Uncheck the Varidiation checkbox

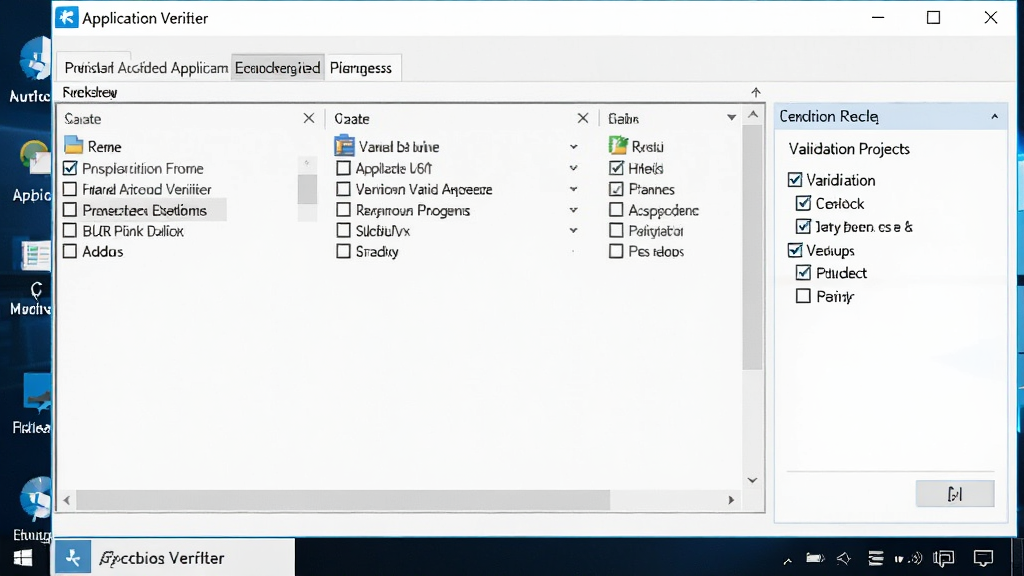795,180
